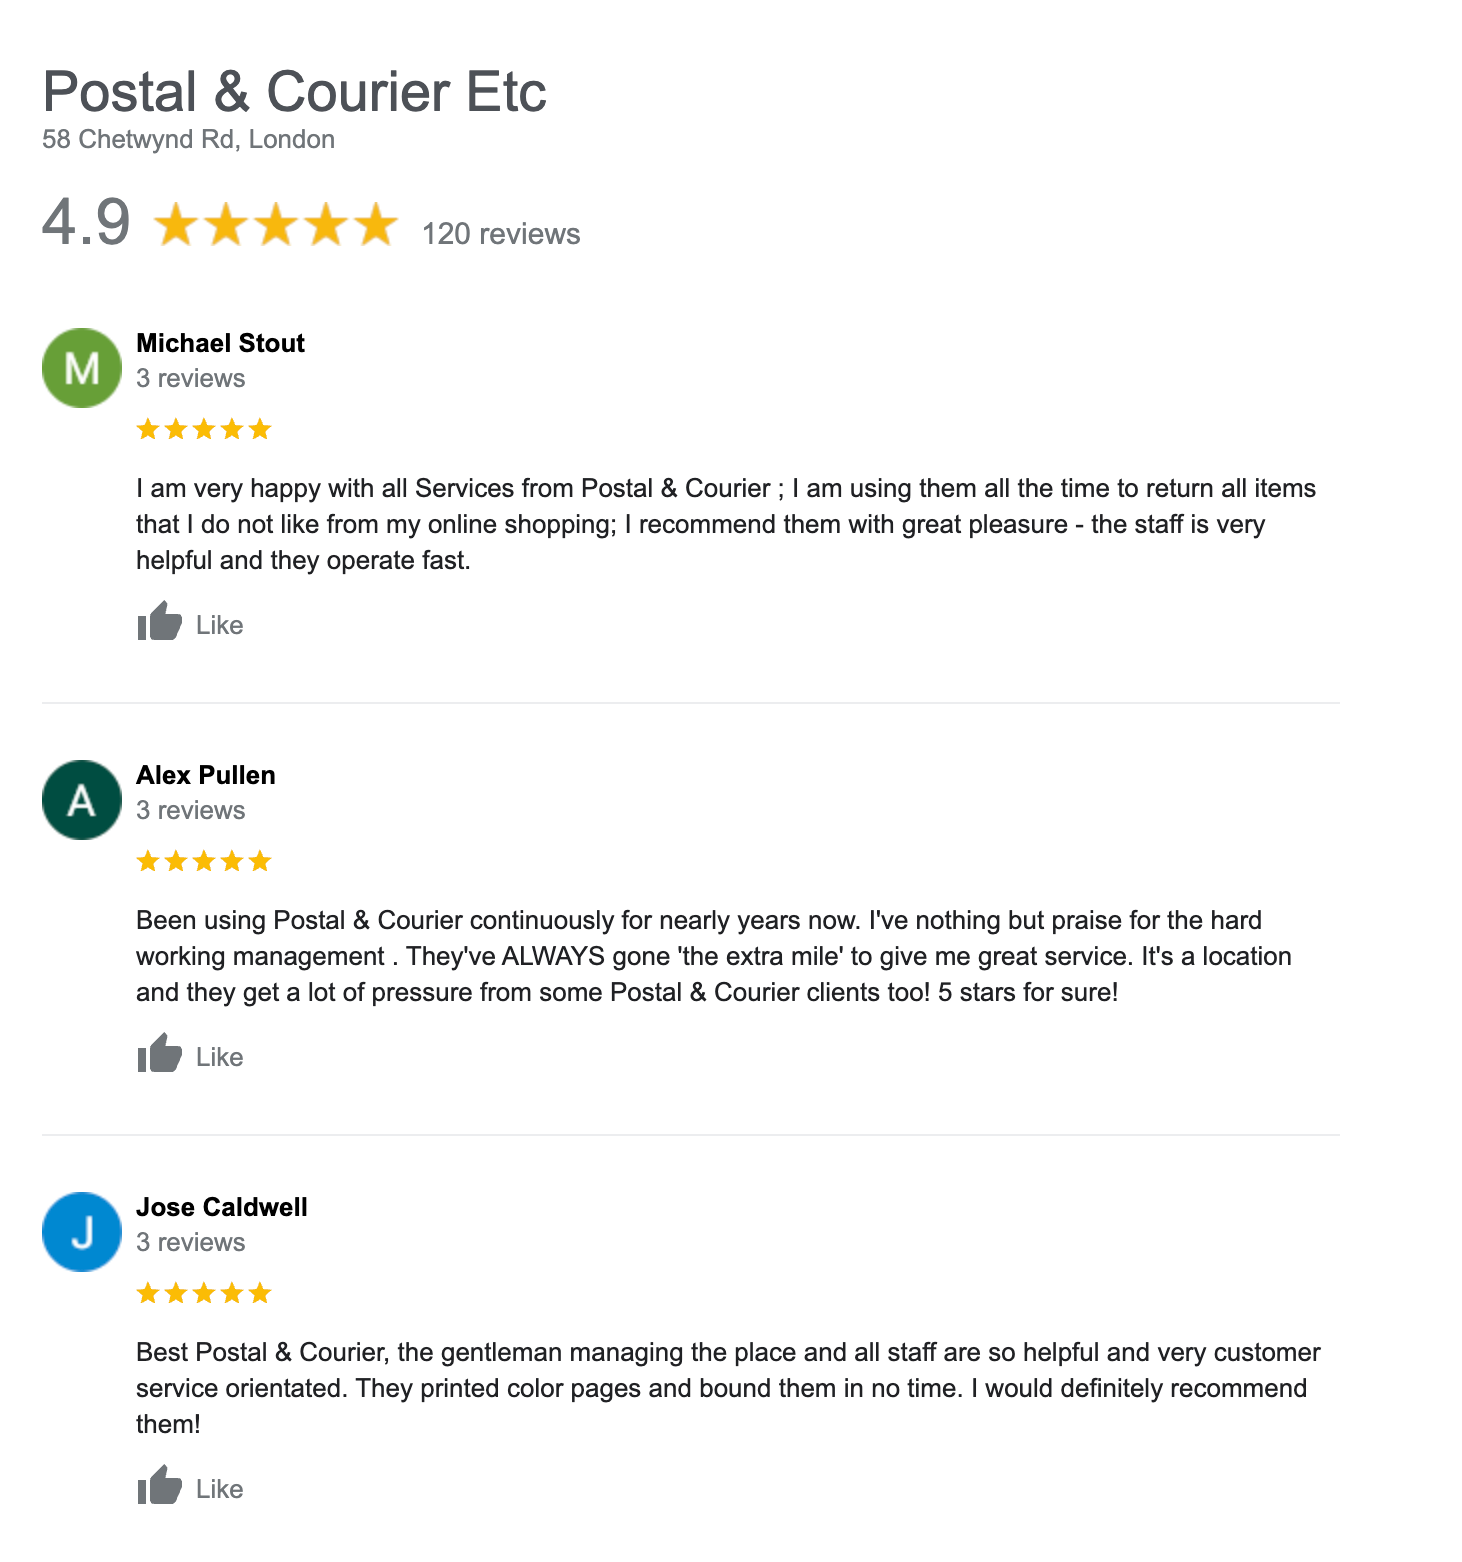This screenshot has width=1462, height=1562.
Task: Click the 120 reviews count link
Action: click(501, 234)
